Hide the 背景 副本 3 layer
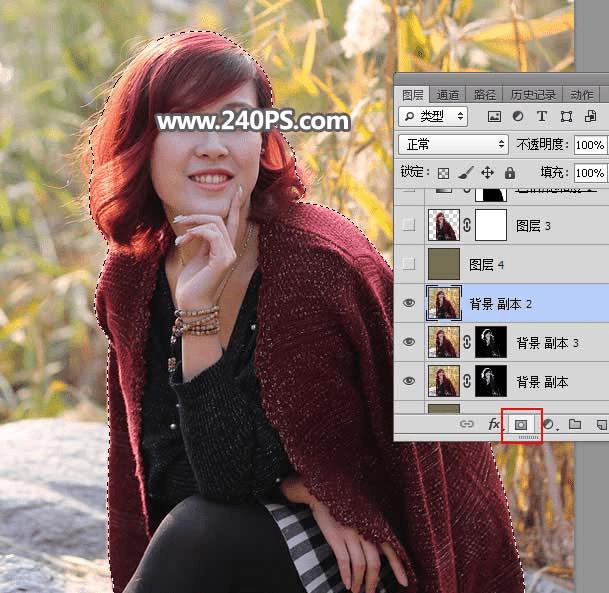Screen dimensions: 609x593 (409, 342)
